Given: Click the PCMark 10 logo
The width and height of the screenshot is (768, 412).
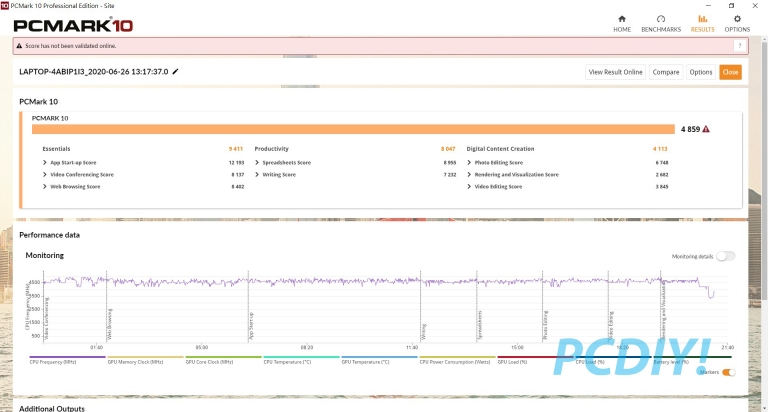Looking at the screenshot, I should (73, 25).
